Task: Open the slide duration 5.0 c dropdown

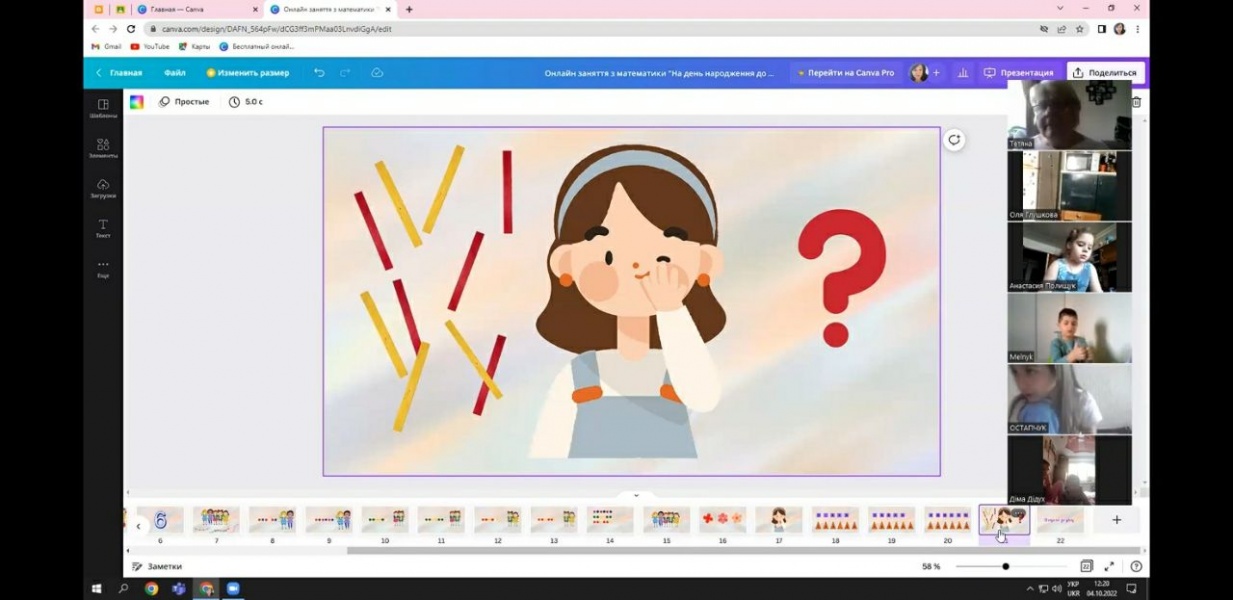Action: click(x=246, y=102)
